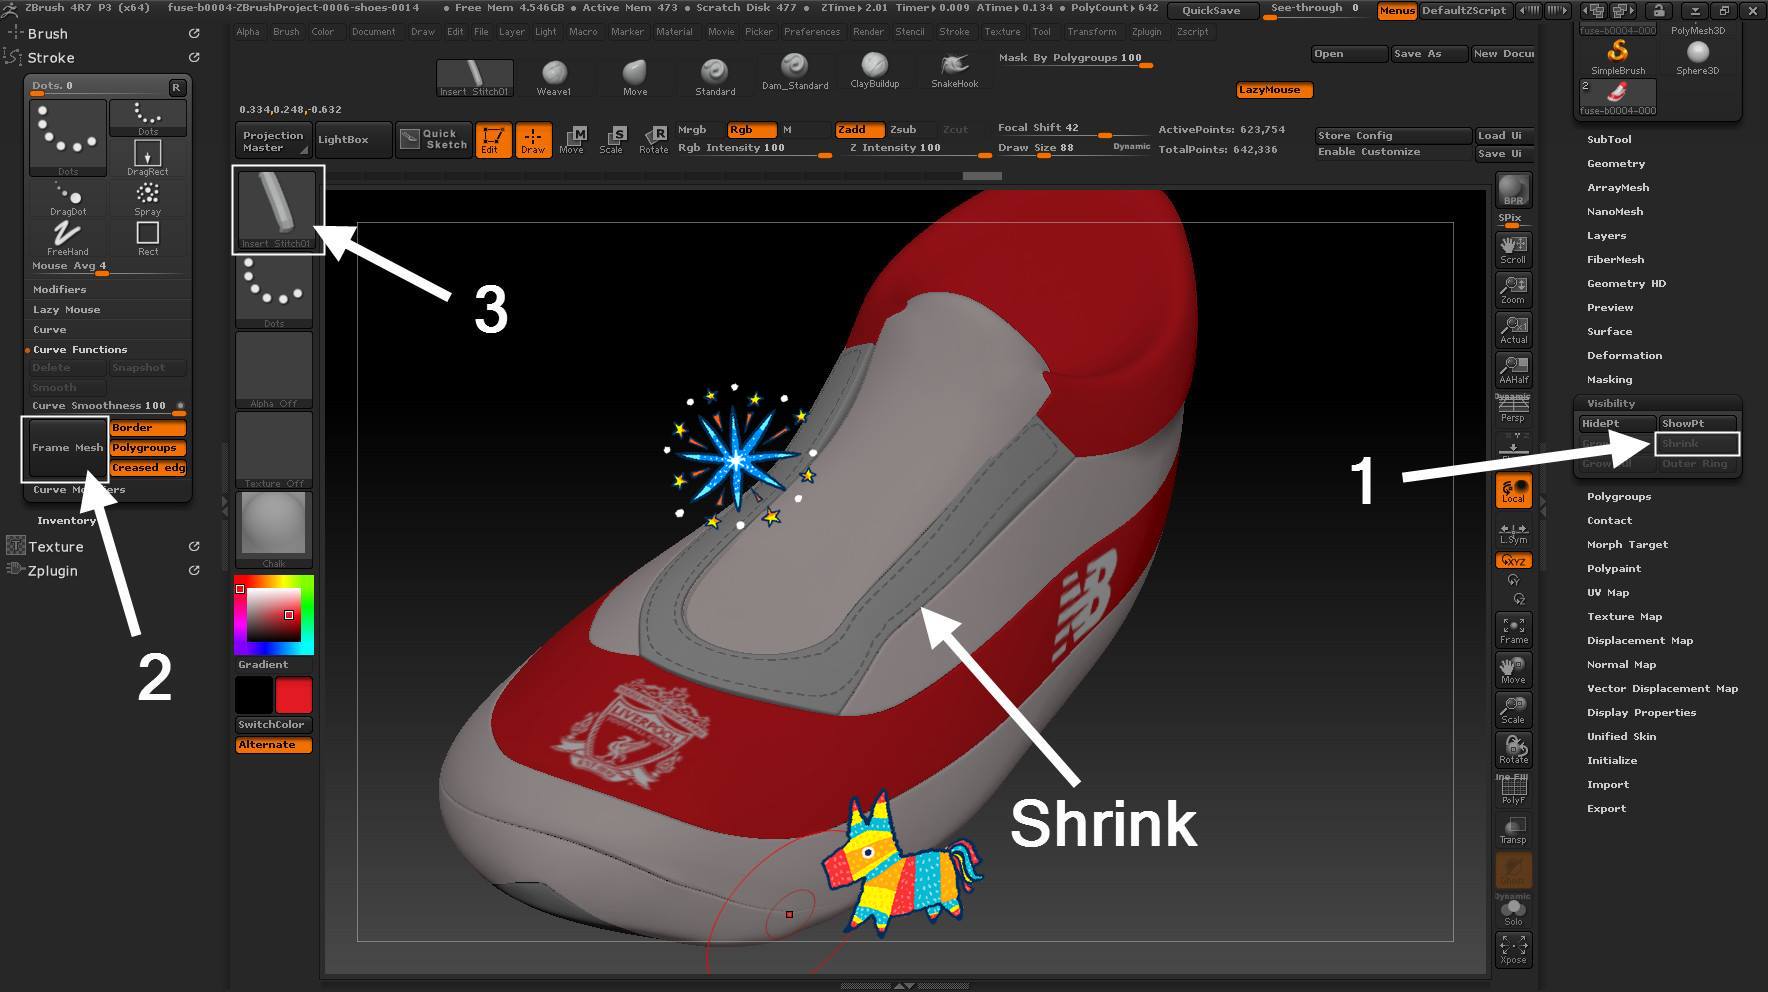Open the Preferences menu
Viewport: 1768px width, 992px height.
coord(811,32)
